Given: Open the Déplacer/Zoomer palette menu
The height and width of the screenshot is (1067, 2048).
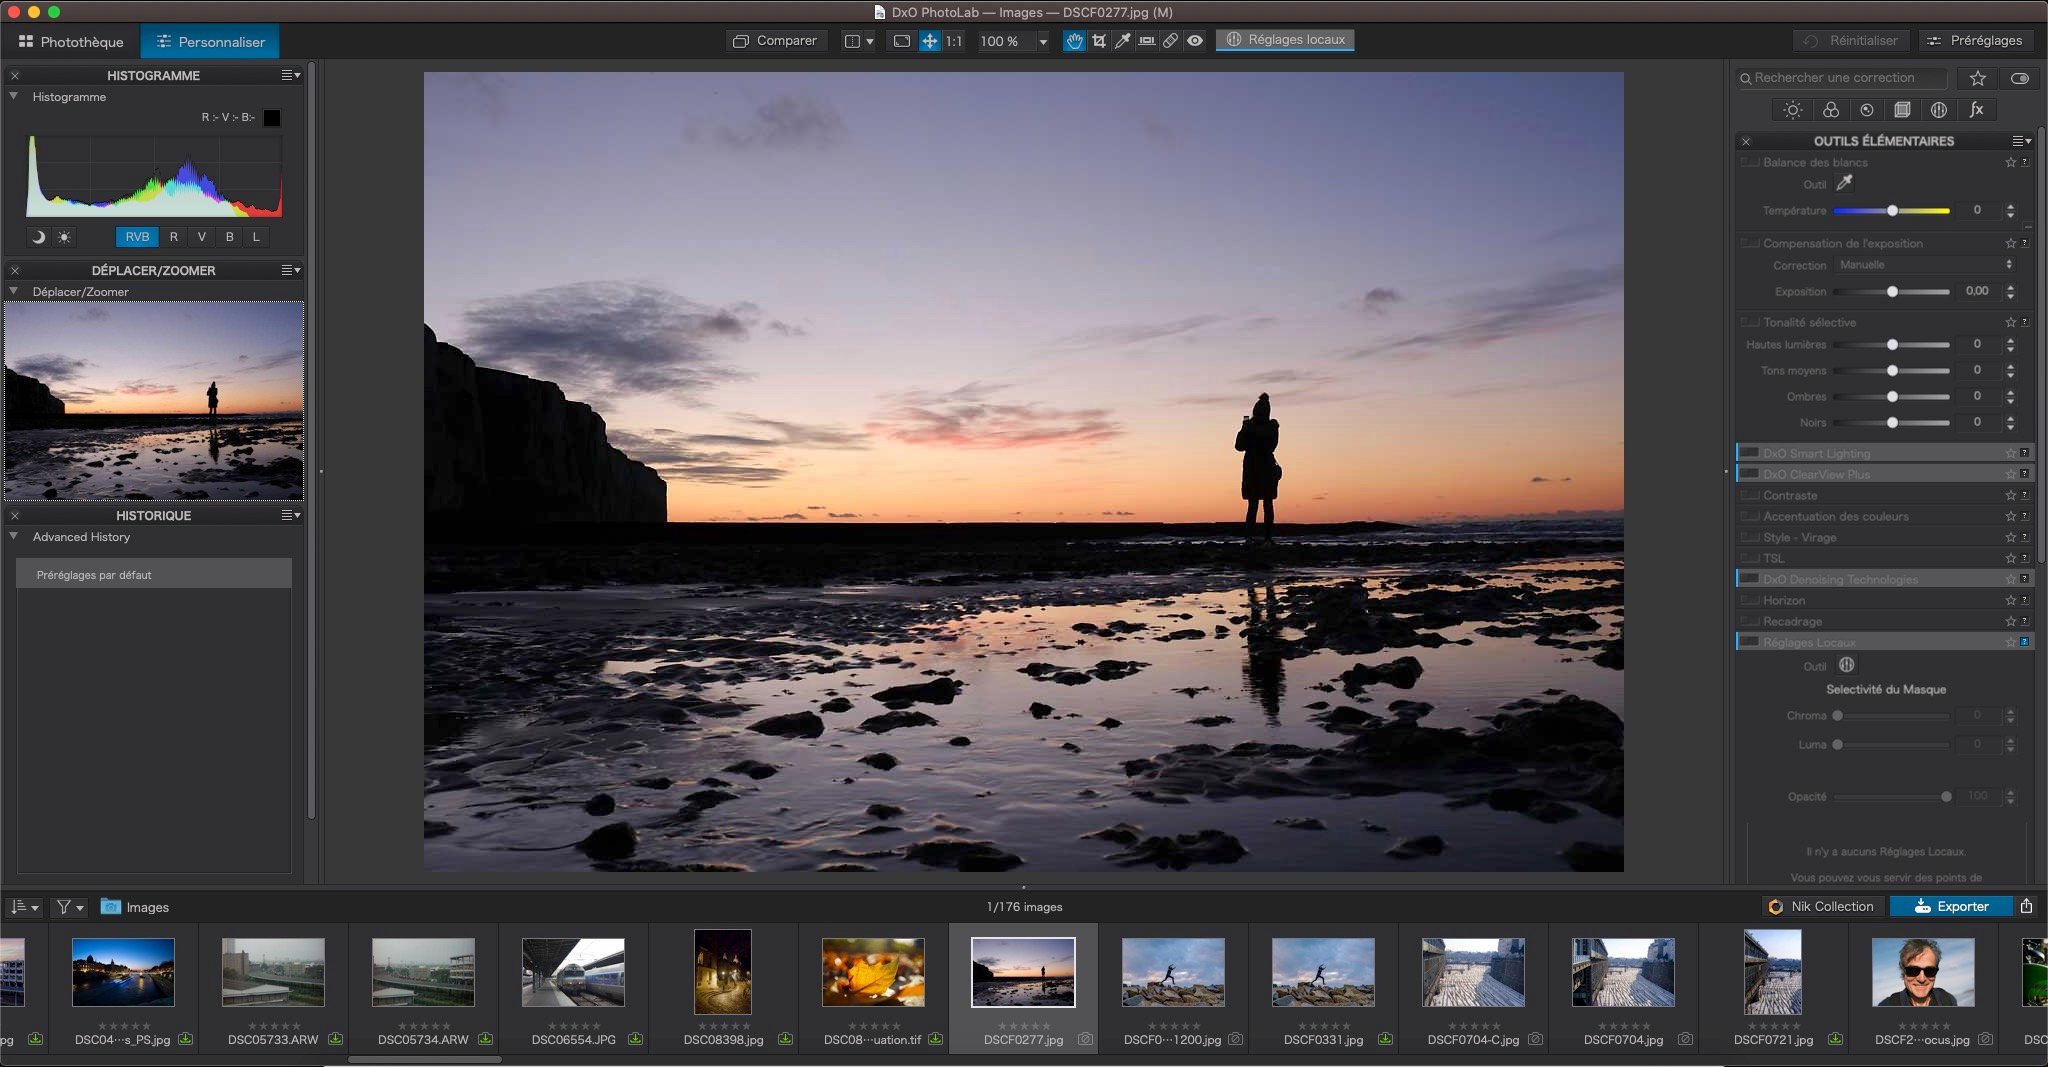Looking at the screenshot, I should click(x=290, y=270).
